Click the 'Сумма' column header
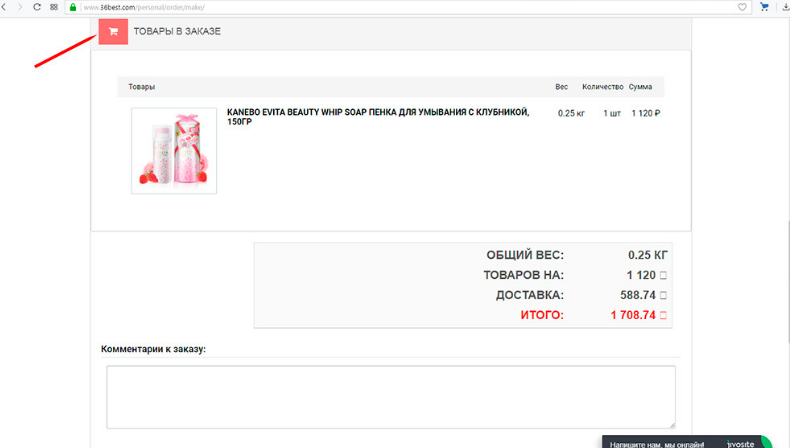Screen dimensions: 790x448 pyautogui.click(x=640, y=87)
